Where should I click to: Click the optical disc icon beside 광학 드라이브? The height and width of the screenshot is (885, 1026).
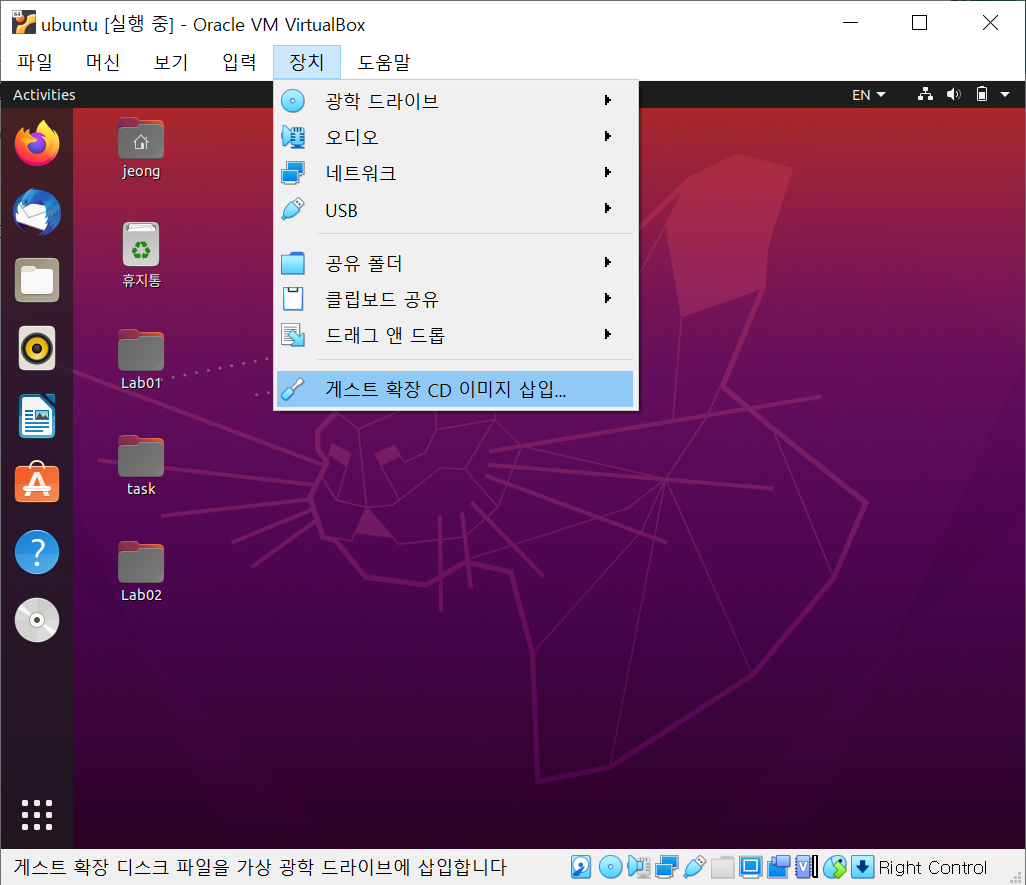coord(292,101)
